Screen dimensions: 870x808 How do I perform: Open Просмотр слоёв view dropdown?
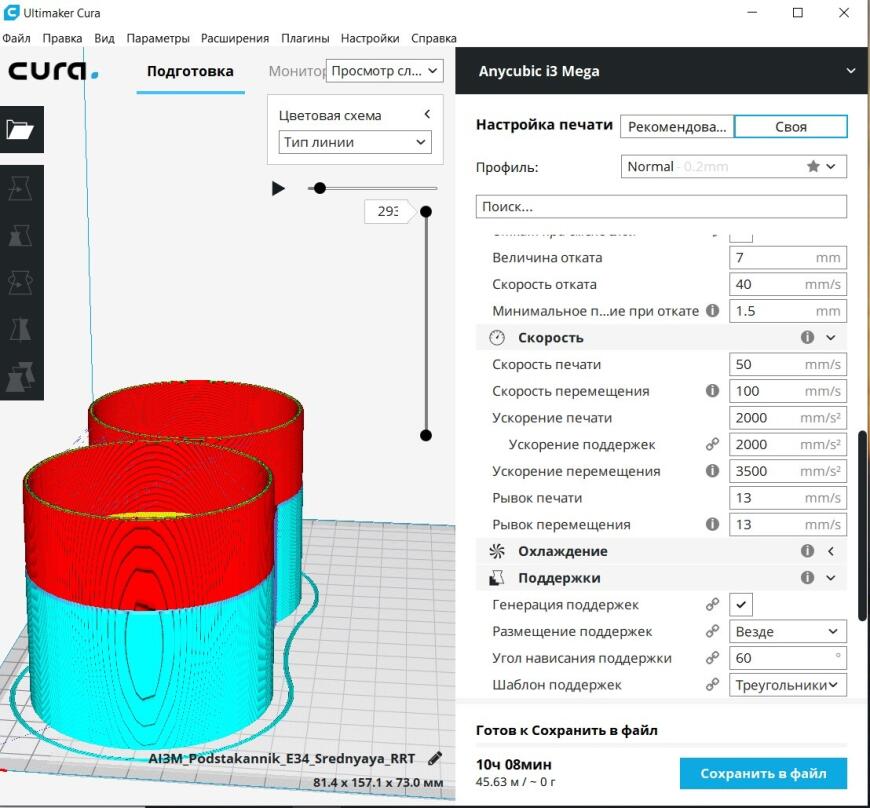pos(385,71)
